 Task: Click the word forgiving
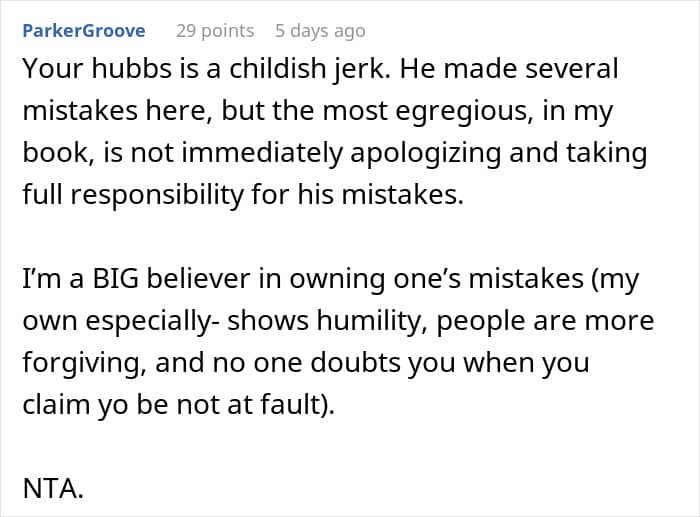click(82, 363)
